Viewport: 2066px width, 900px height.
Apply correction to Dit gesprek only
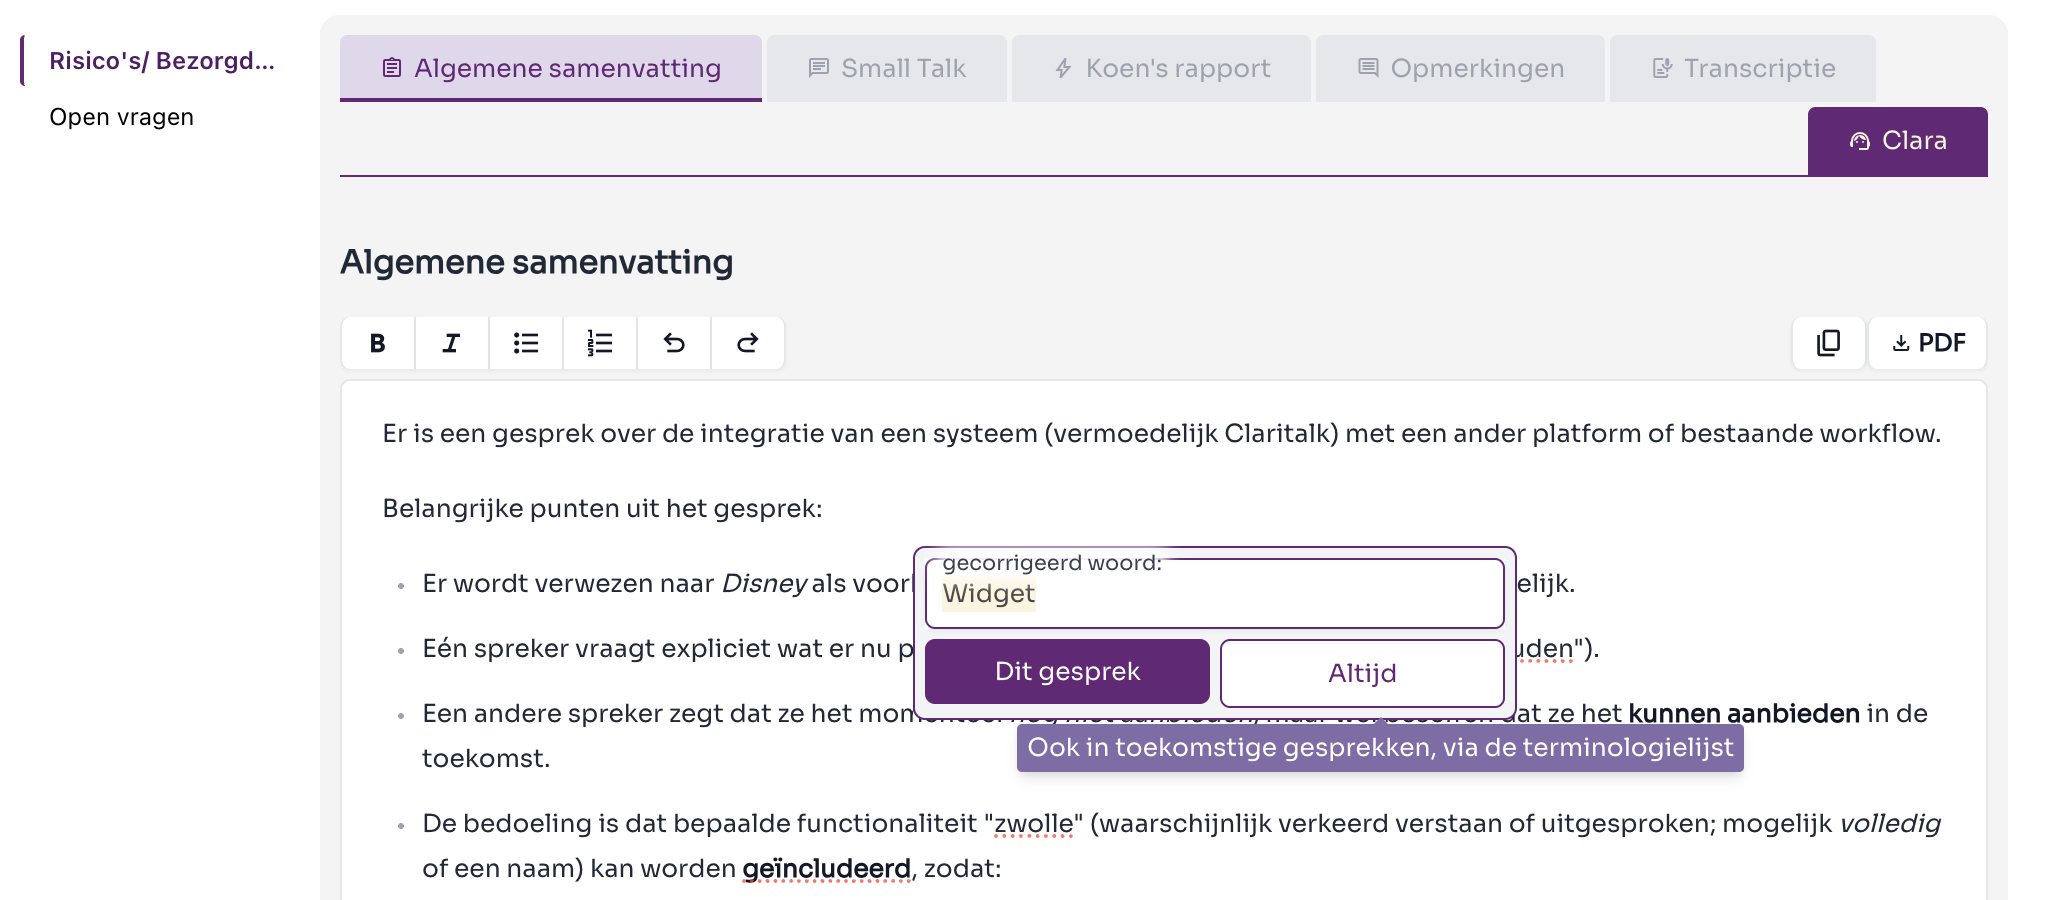coord(1067,671)
